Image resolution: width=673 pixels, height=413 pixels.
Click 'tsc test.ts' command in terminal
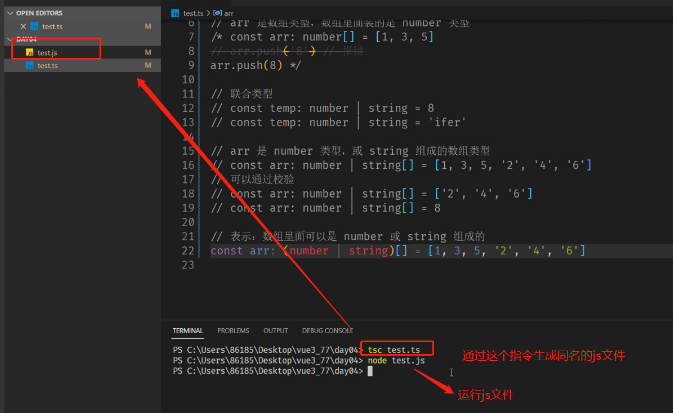394,350
